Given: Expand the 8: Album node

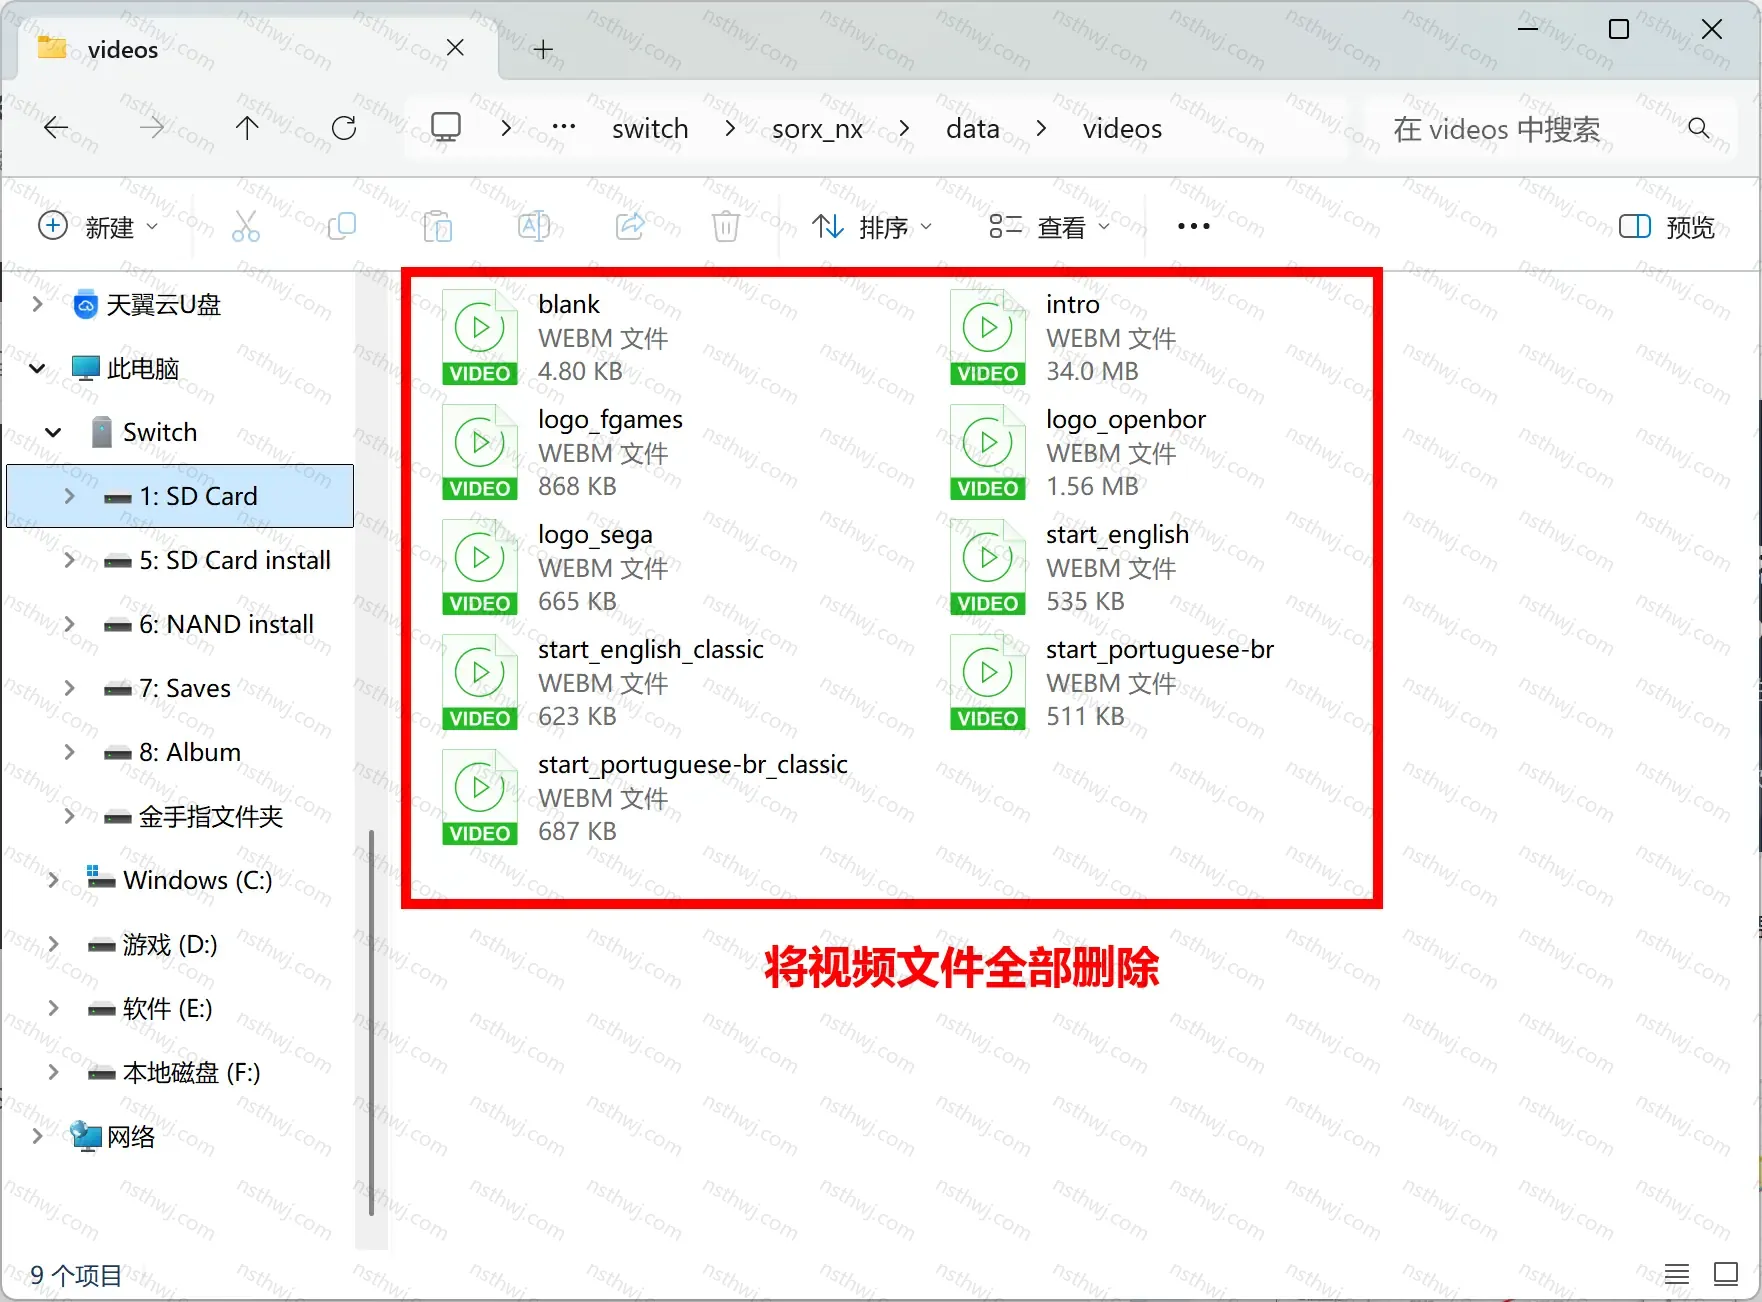Looking at the screenshot, I should pos(69,752).
